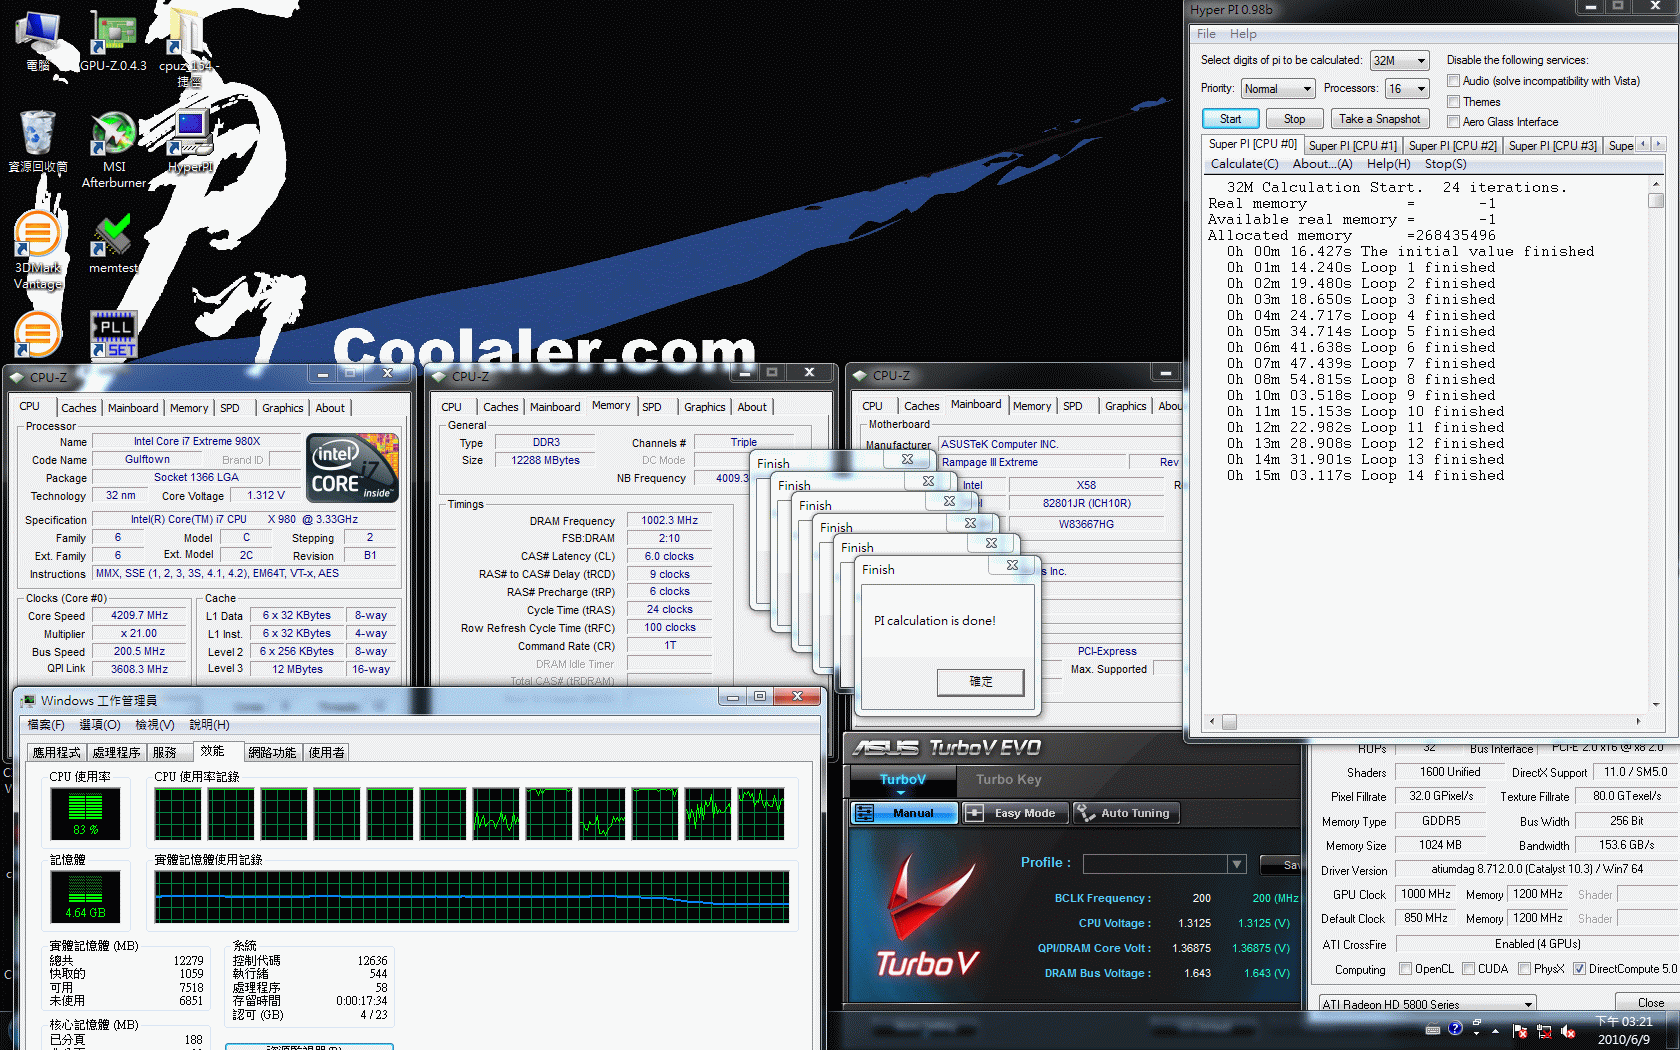Open the cpuz folder shortcut on desktop
1680x1050 pixels.
pyautogui.click(x=189, y=47)
